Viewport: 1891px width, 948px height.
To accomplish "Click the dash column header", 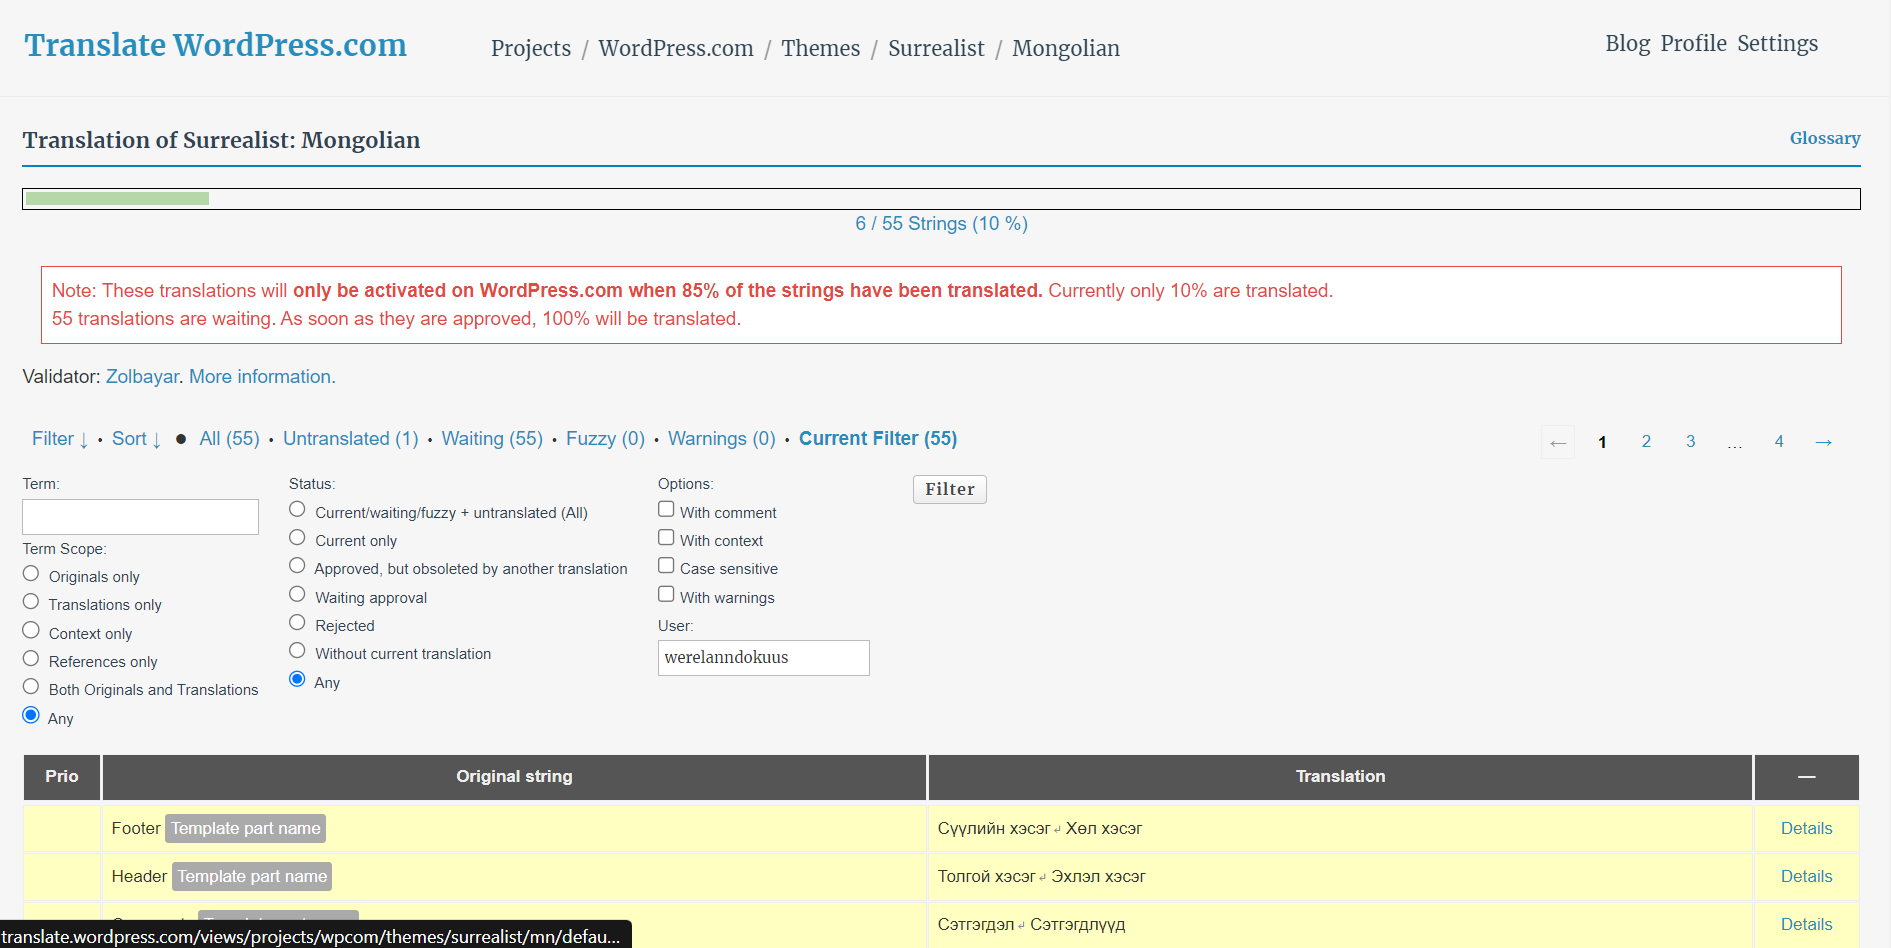I will click(x=1806, y=777).
